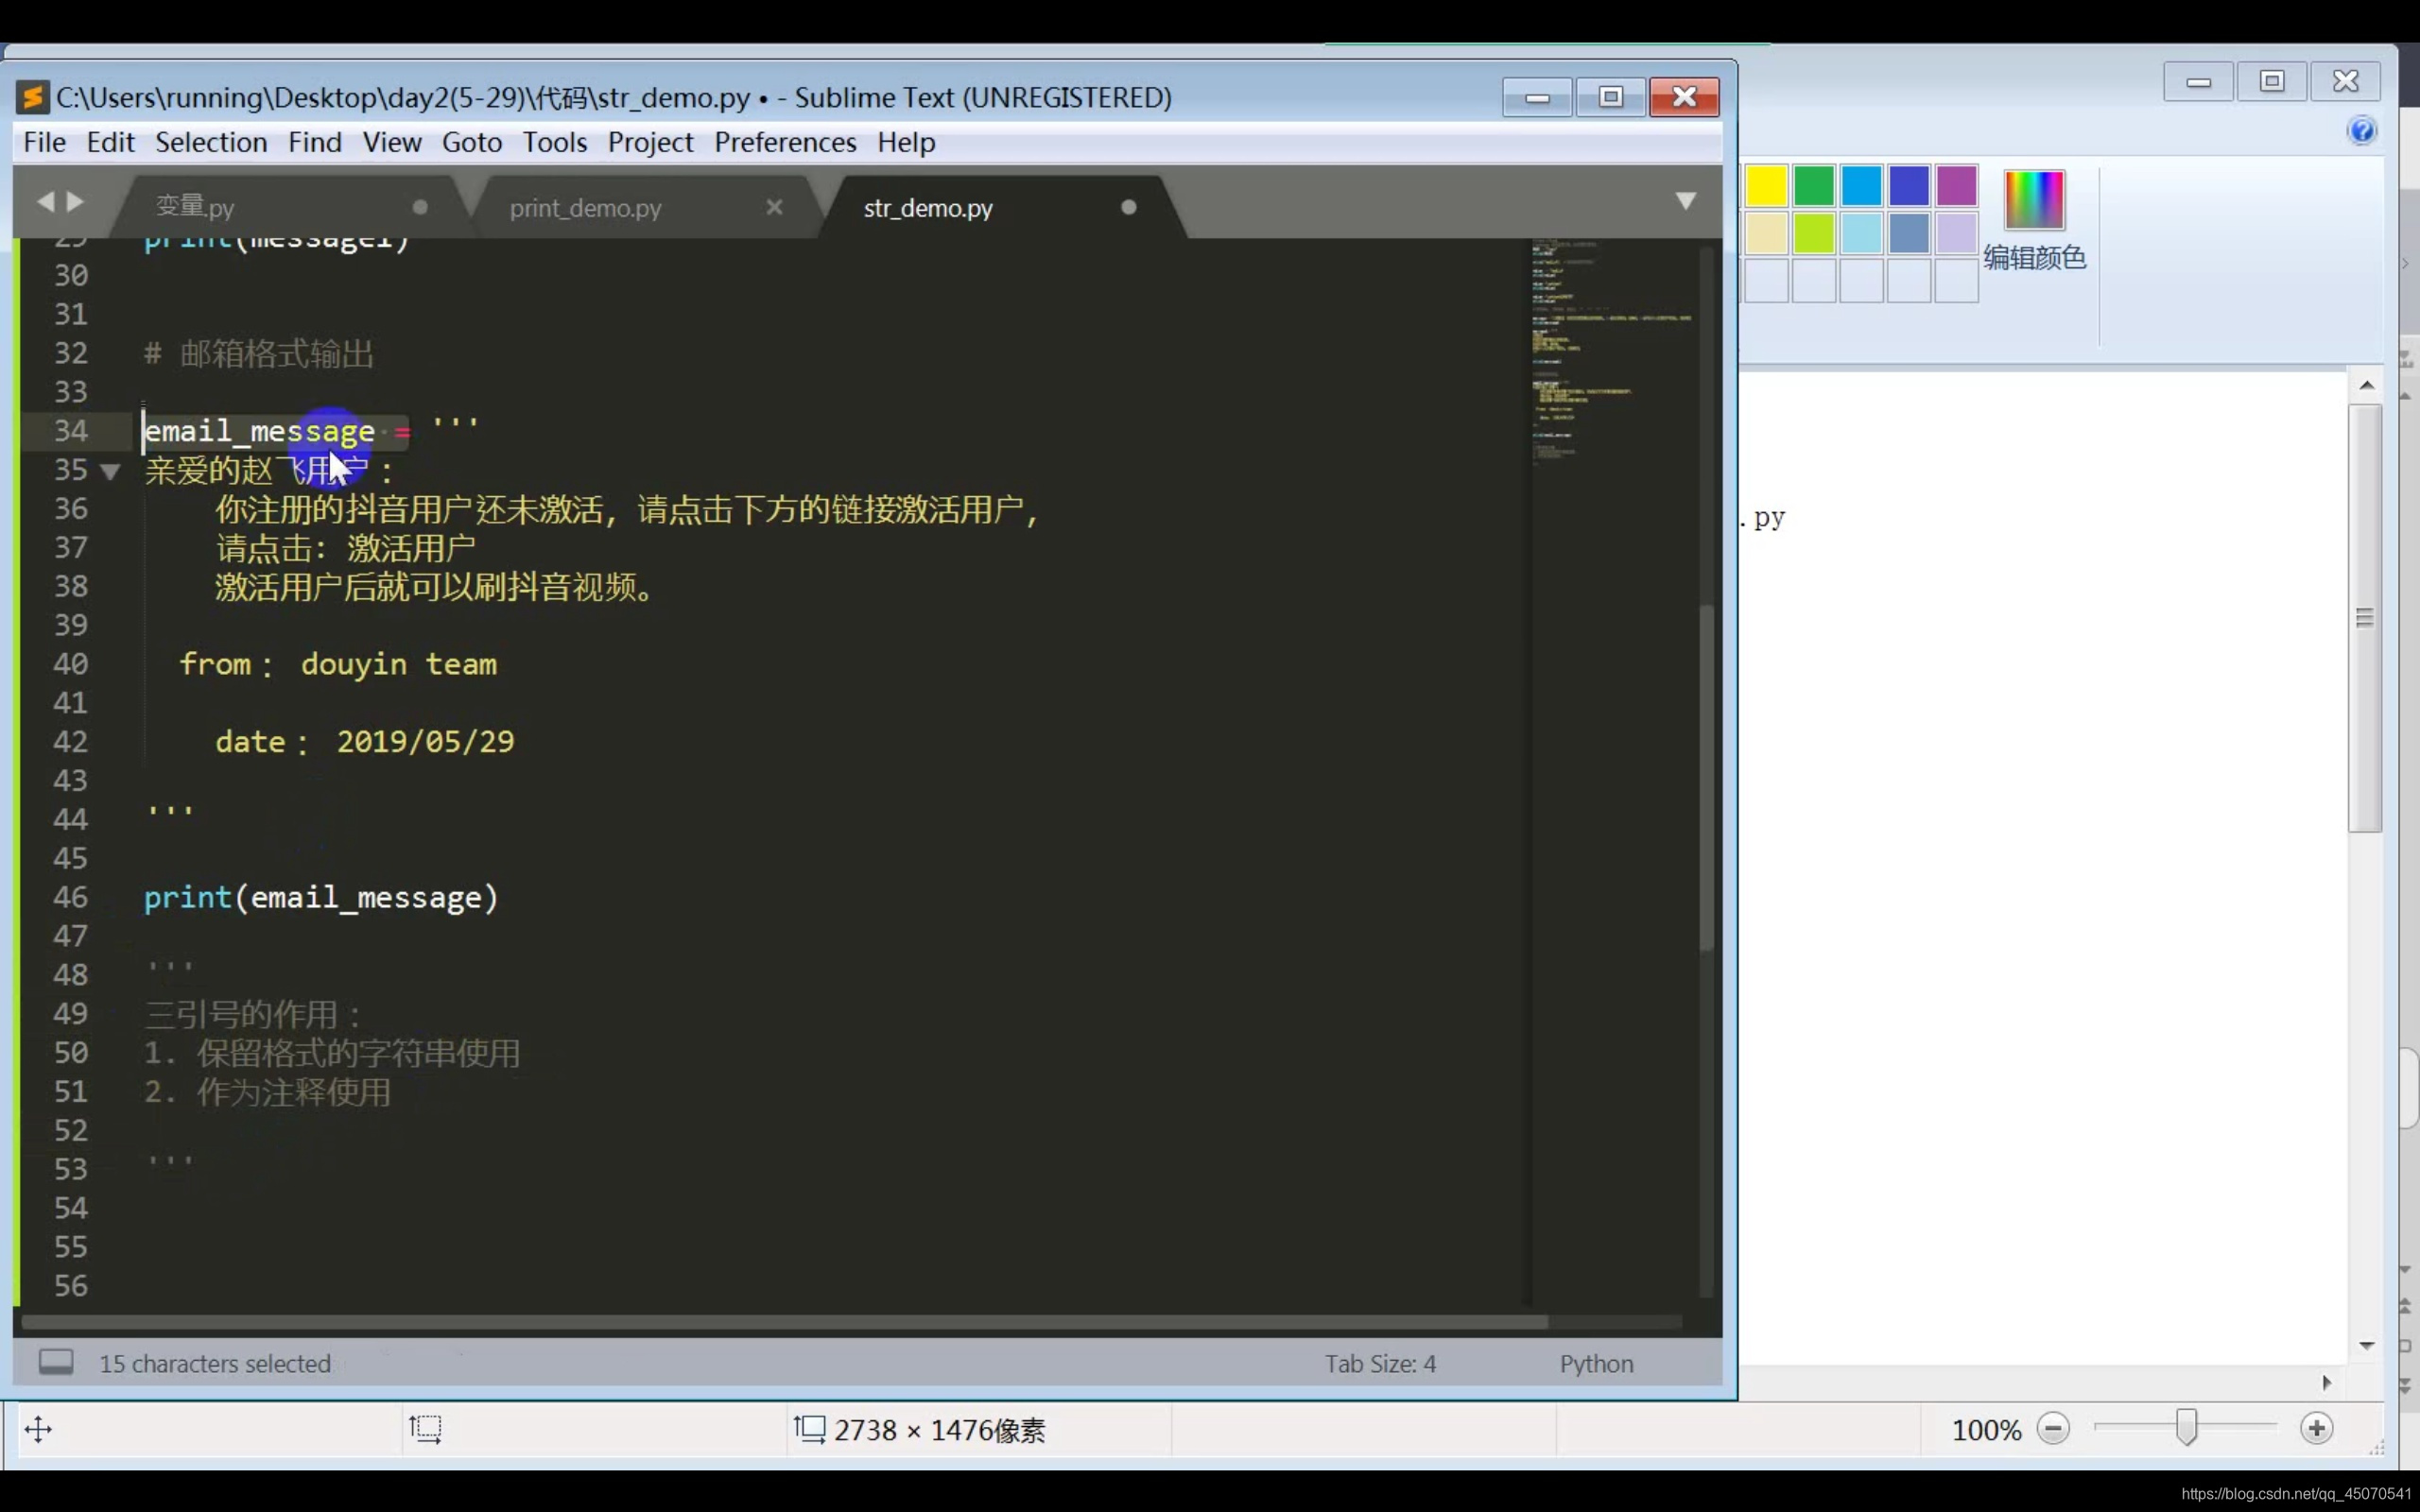This screenshot has height=1512, width=2420.
Task: Open the Tab Size: 4 selector
Action: pos(1380,1364)
